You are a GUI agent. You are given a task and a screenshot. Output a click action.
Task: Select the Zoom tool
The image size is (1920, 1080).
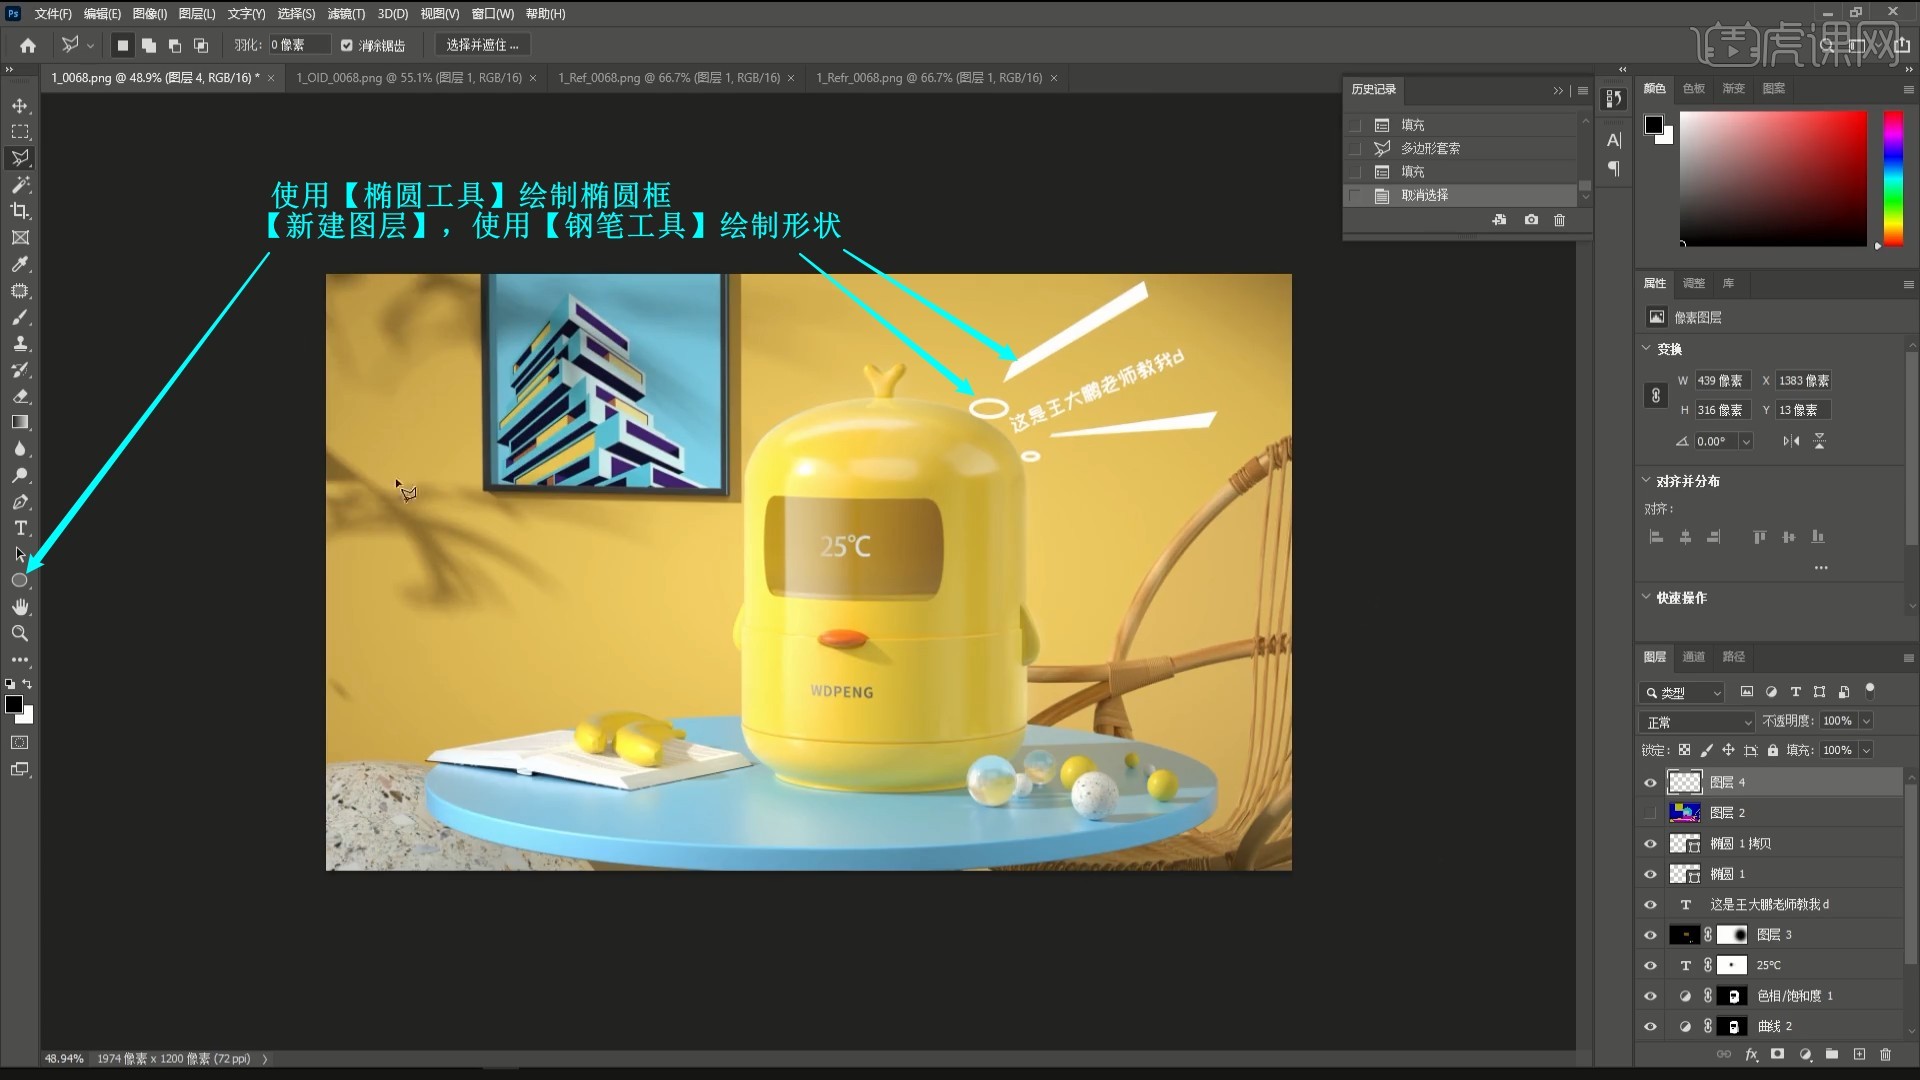click(x=18, y=633)
